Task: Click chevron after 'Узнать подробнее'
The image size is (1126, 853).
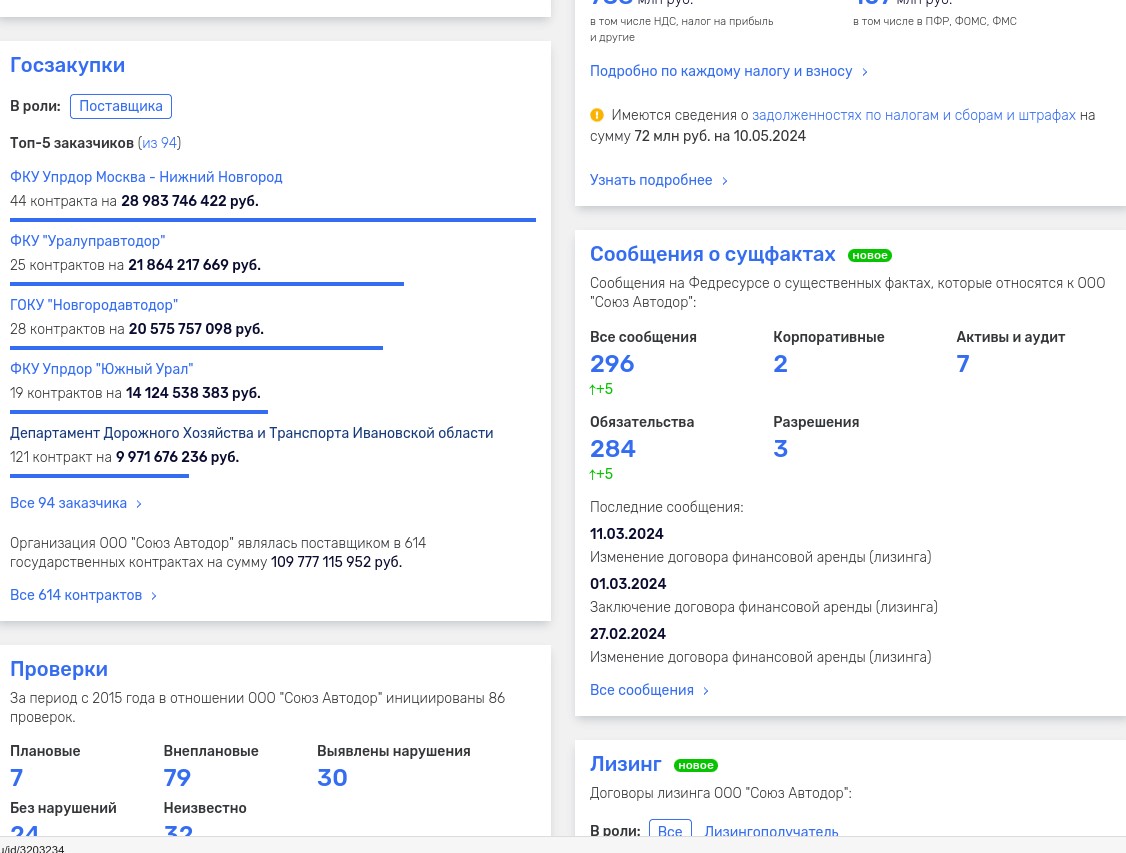Action: pos(725,181)
